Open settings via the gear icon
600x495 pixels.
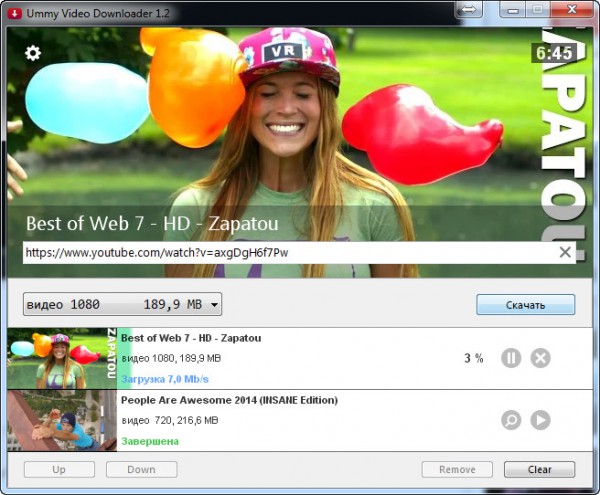(33, 53)
